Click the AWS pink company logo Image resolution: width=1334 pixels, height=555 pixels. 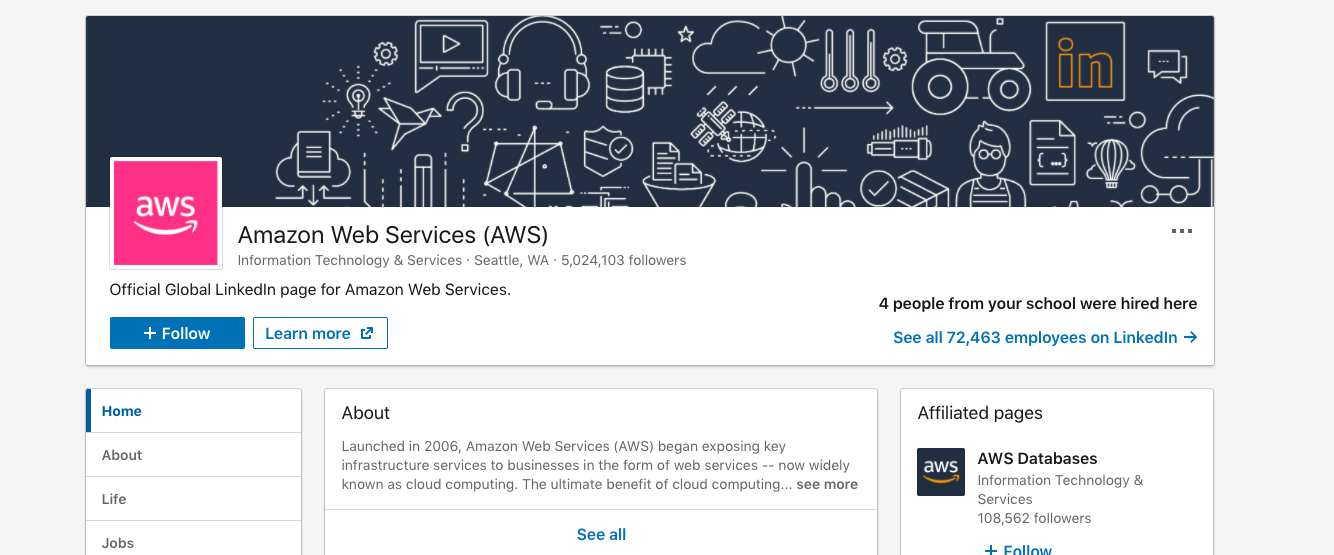point(166,213)
